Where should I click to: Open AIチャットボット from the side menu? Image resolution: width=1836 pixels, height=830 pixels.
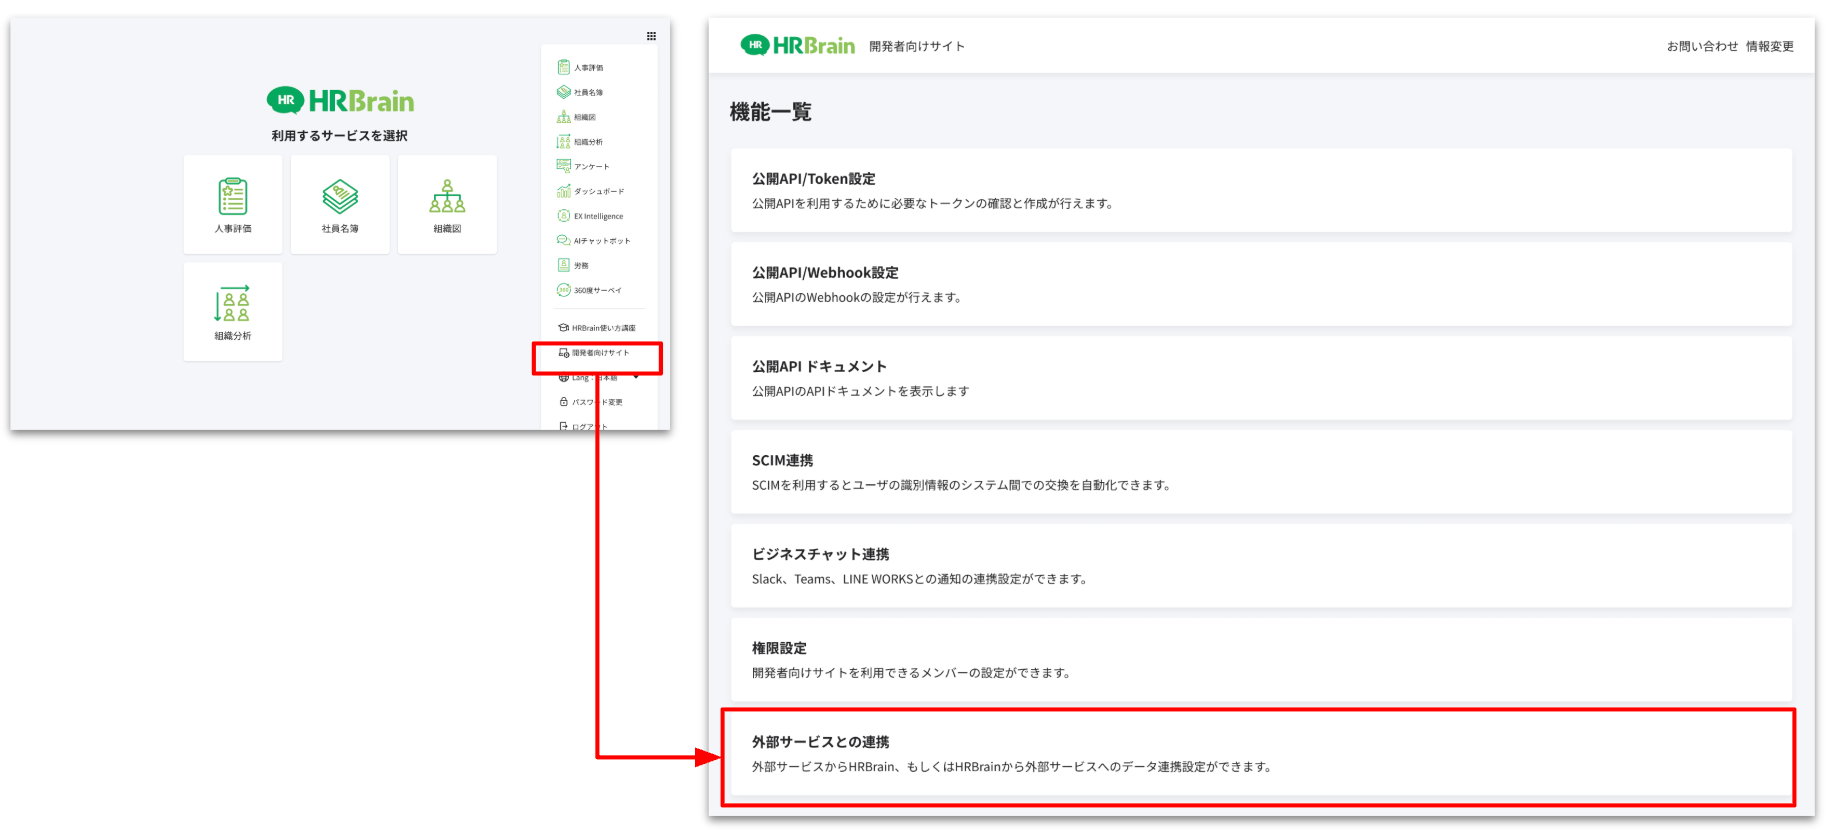pos(601,241)
